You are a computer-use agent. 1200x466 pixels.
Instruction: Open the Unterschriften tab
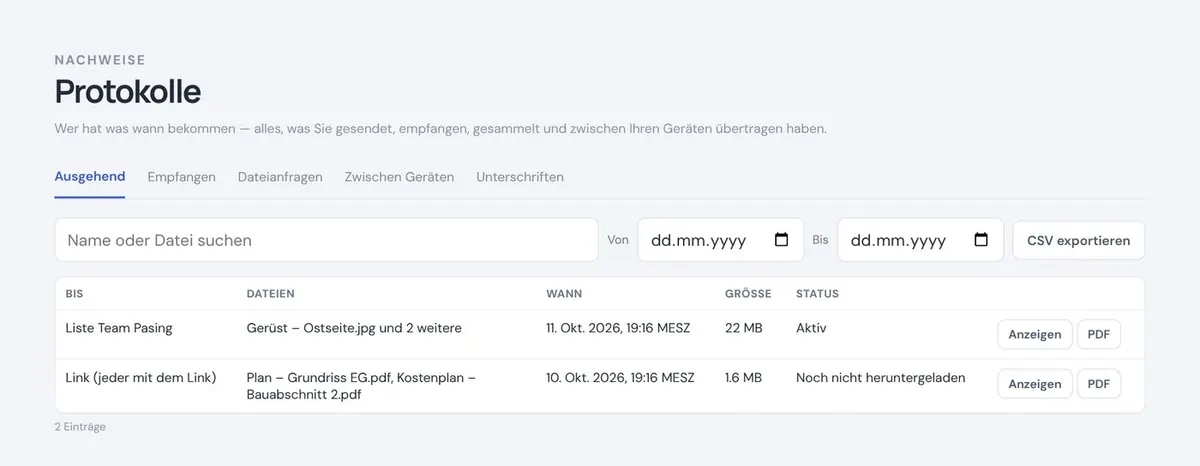click(x=520, y=177)
